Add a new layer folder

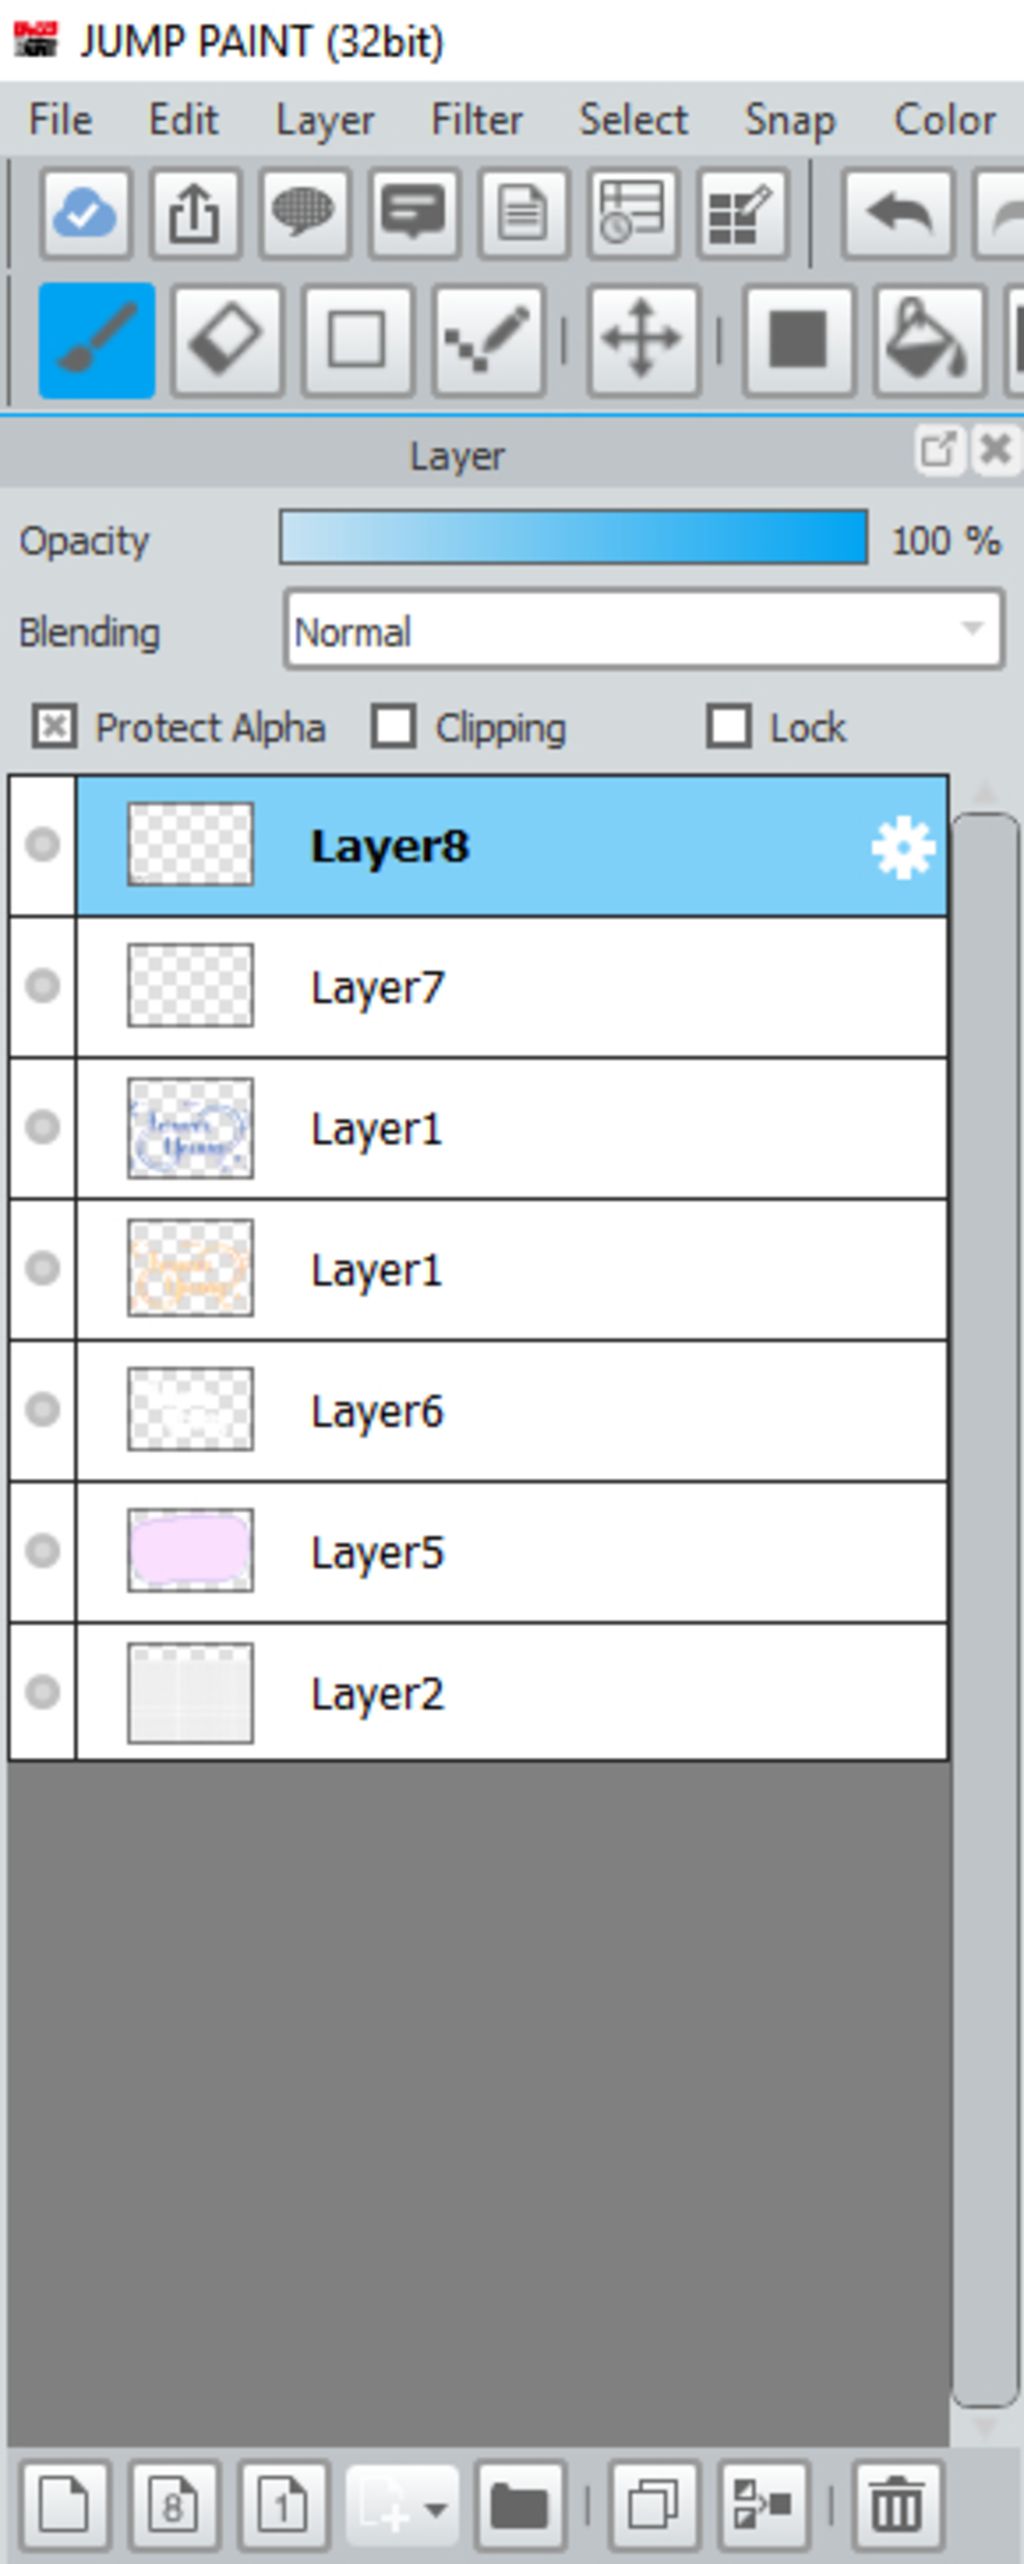click(x=520, y=2504)
